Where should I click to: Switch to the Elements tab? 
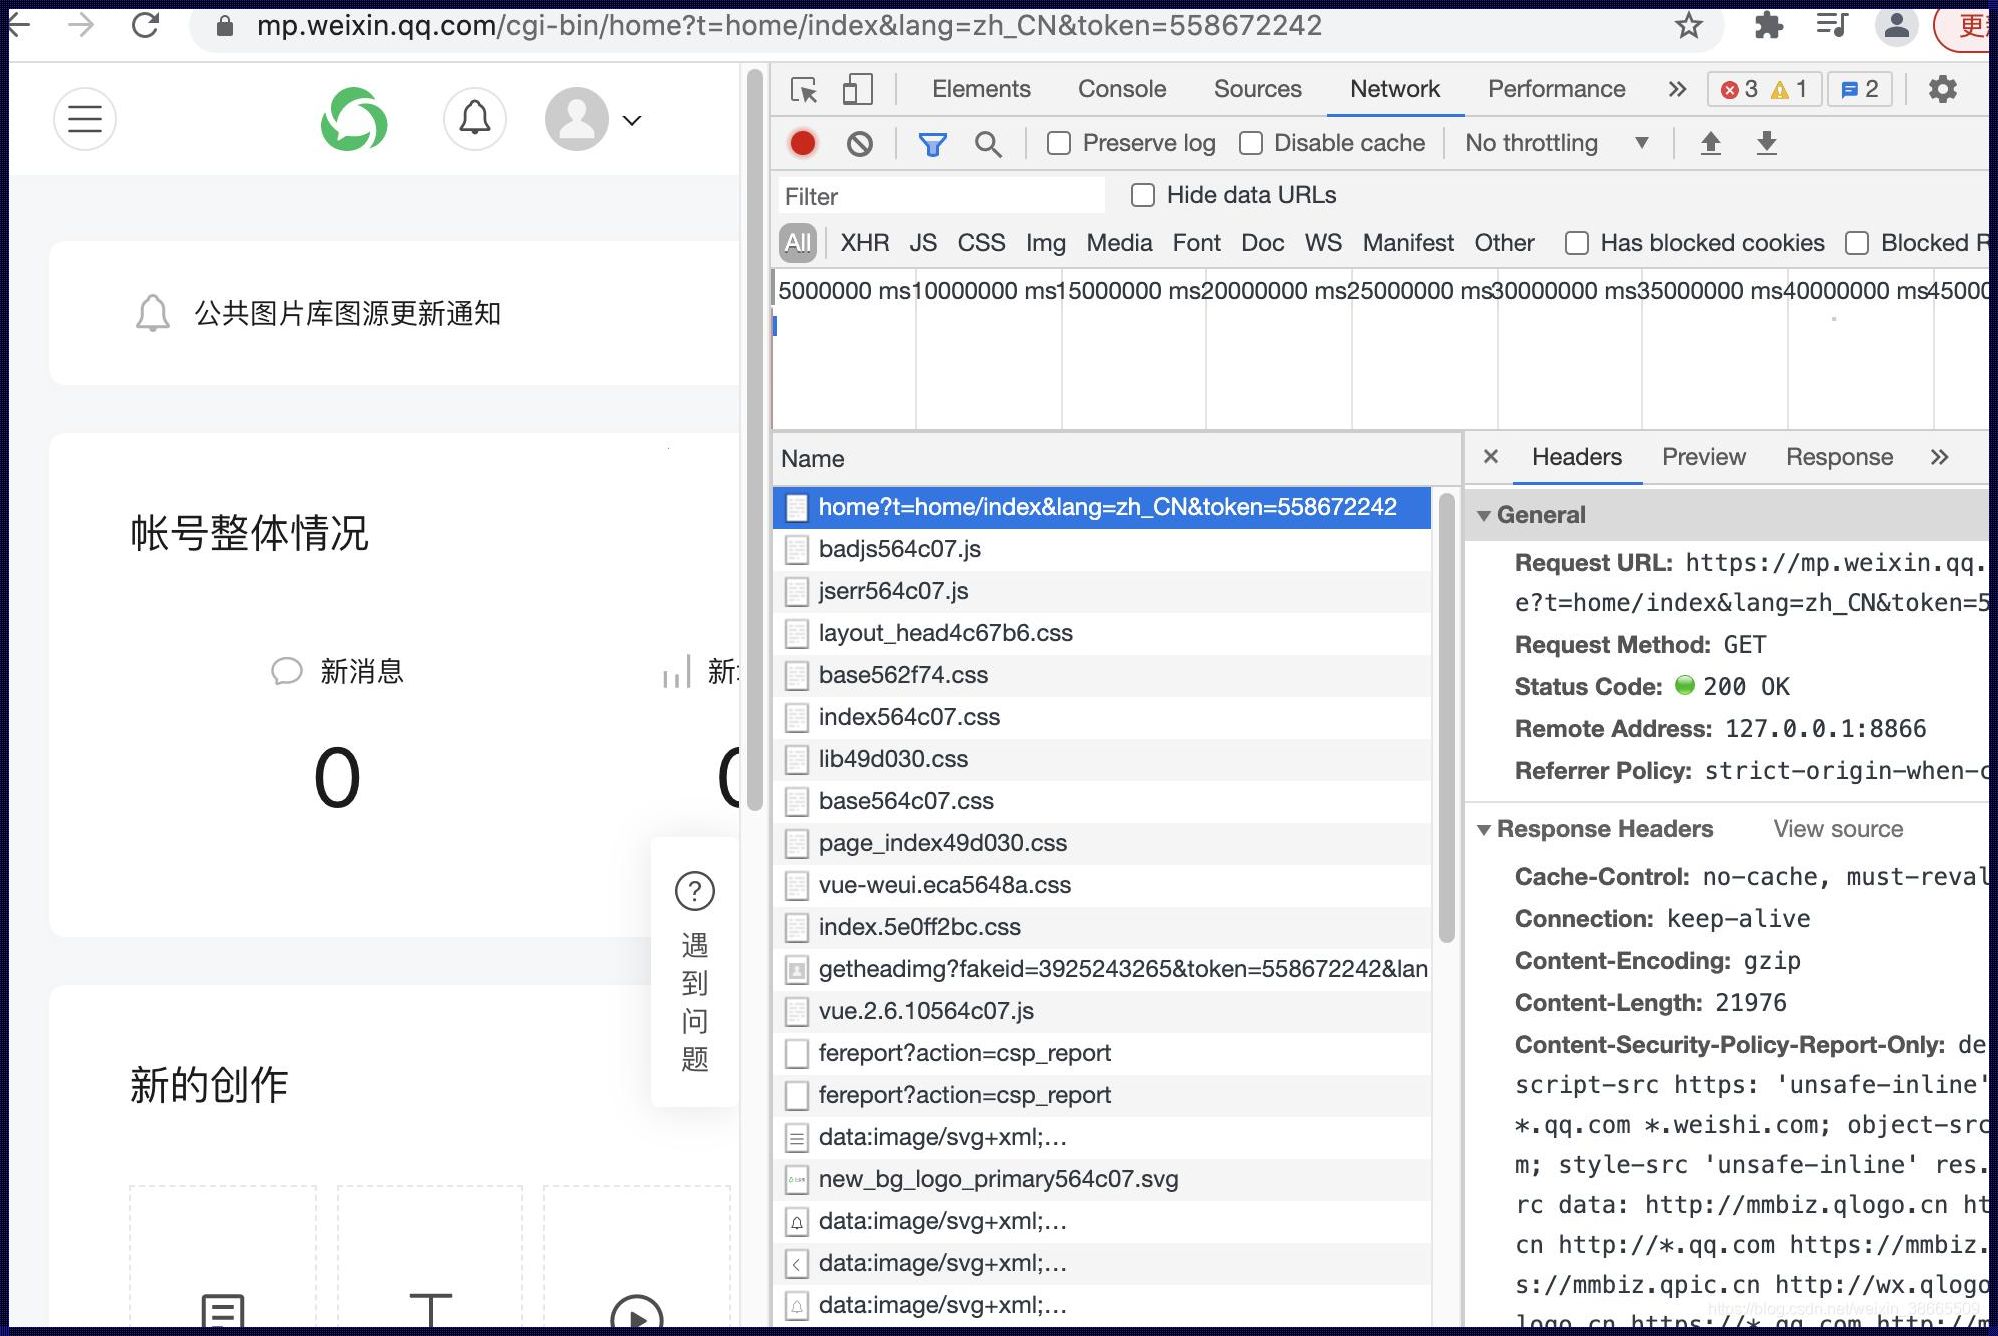981,89
